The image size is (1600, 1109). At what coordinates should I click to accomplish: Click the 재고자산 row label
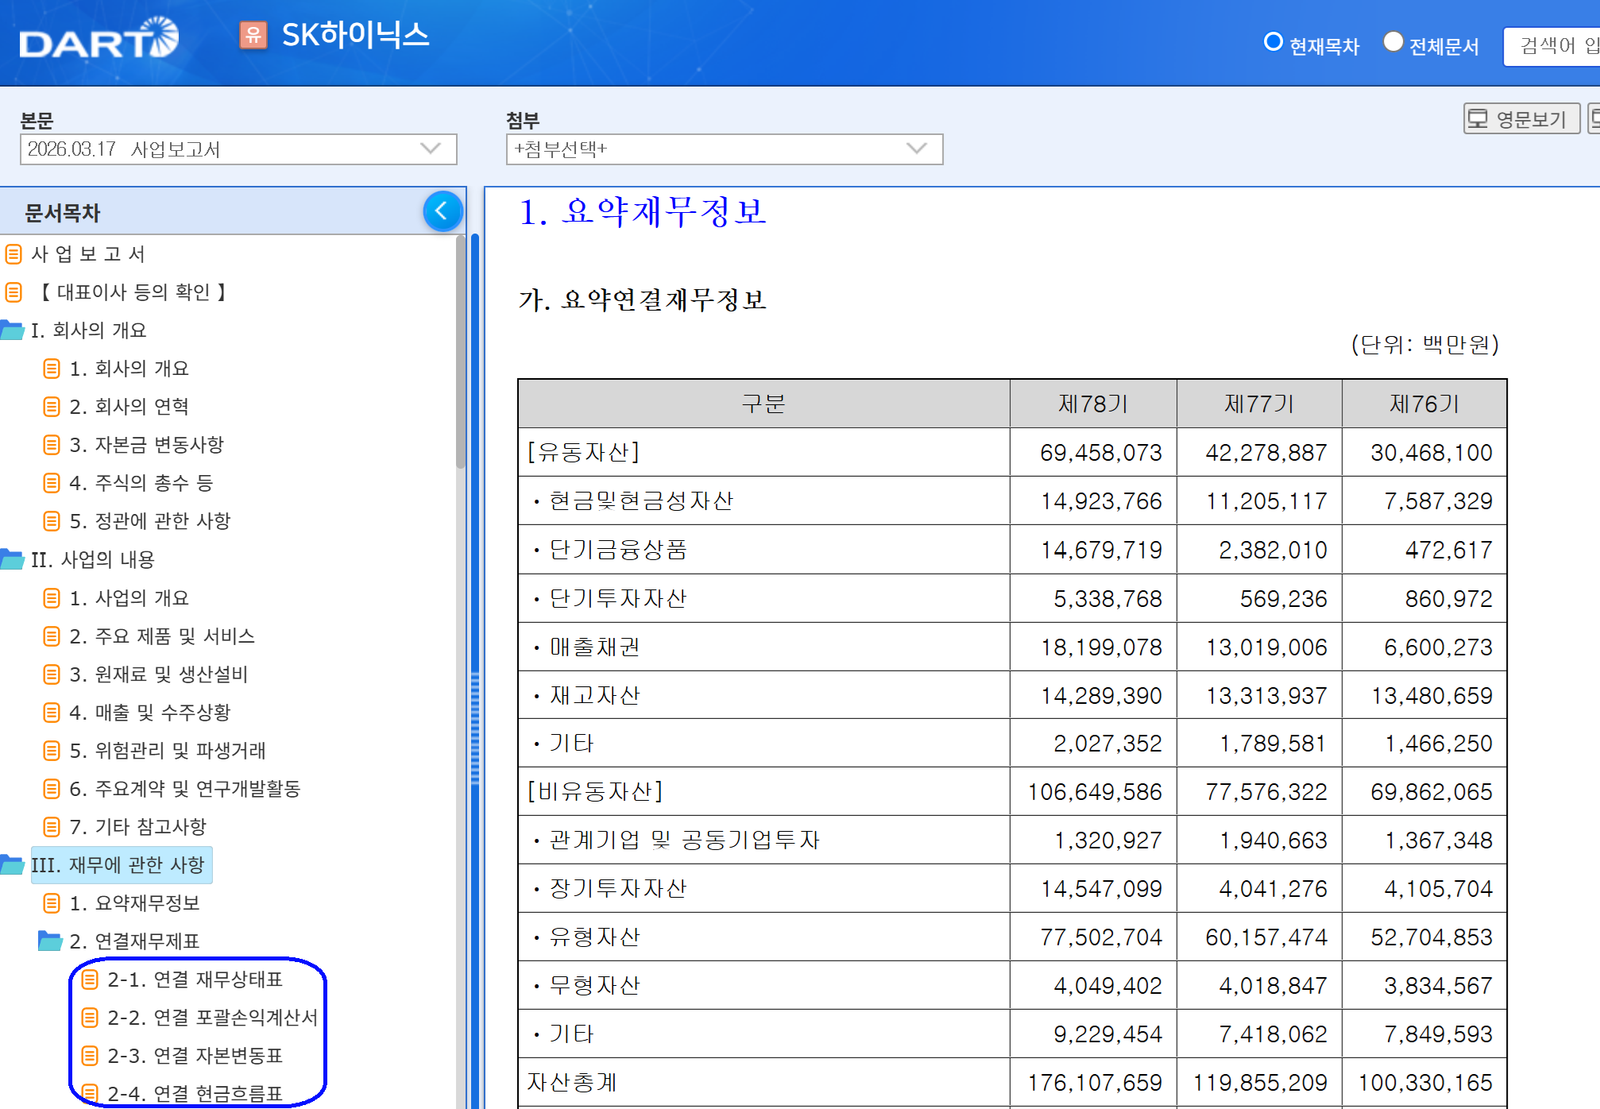click(x=594, y=695)
